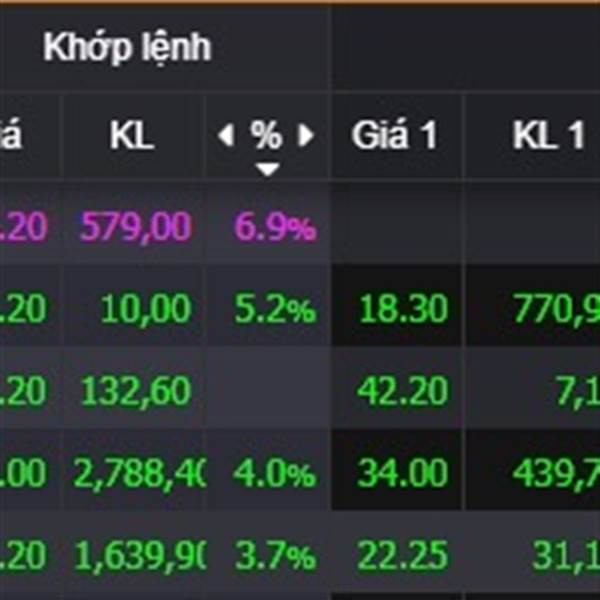Viewport: 600px width, 600px height.
Task: Select the 1,639,90 volume cell
Action: (141, 556)
